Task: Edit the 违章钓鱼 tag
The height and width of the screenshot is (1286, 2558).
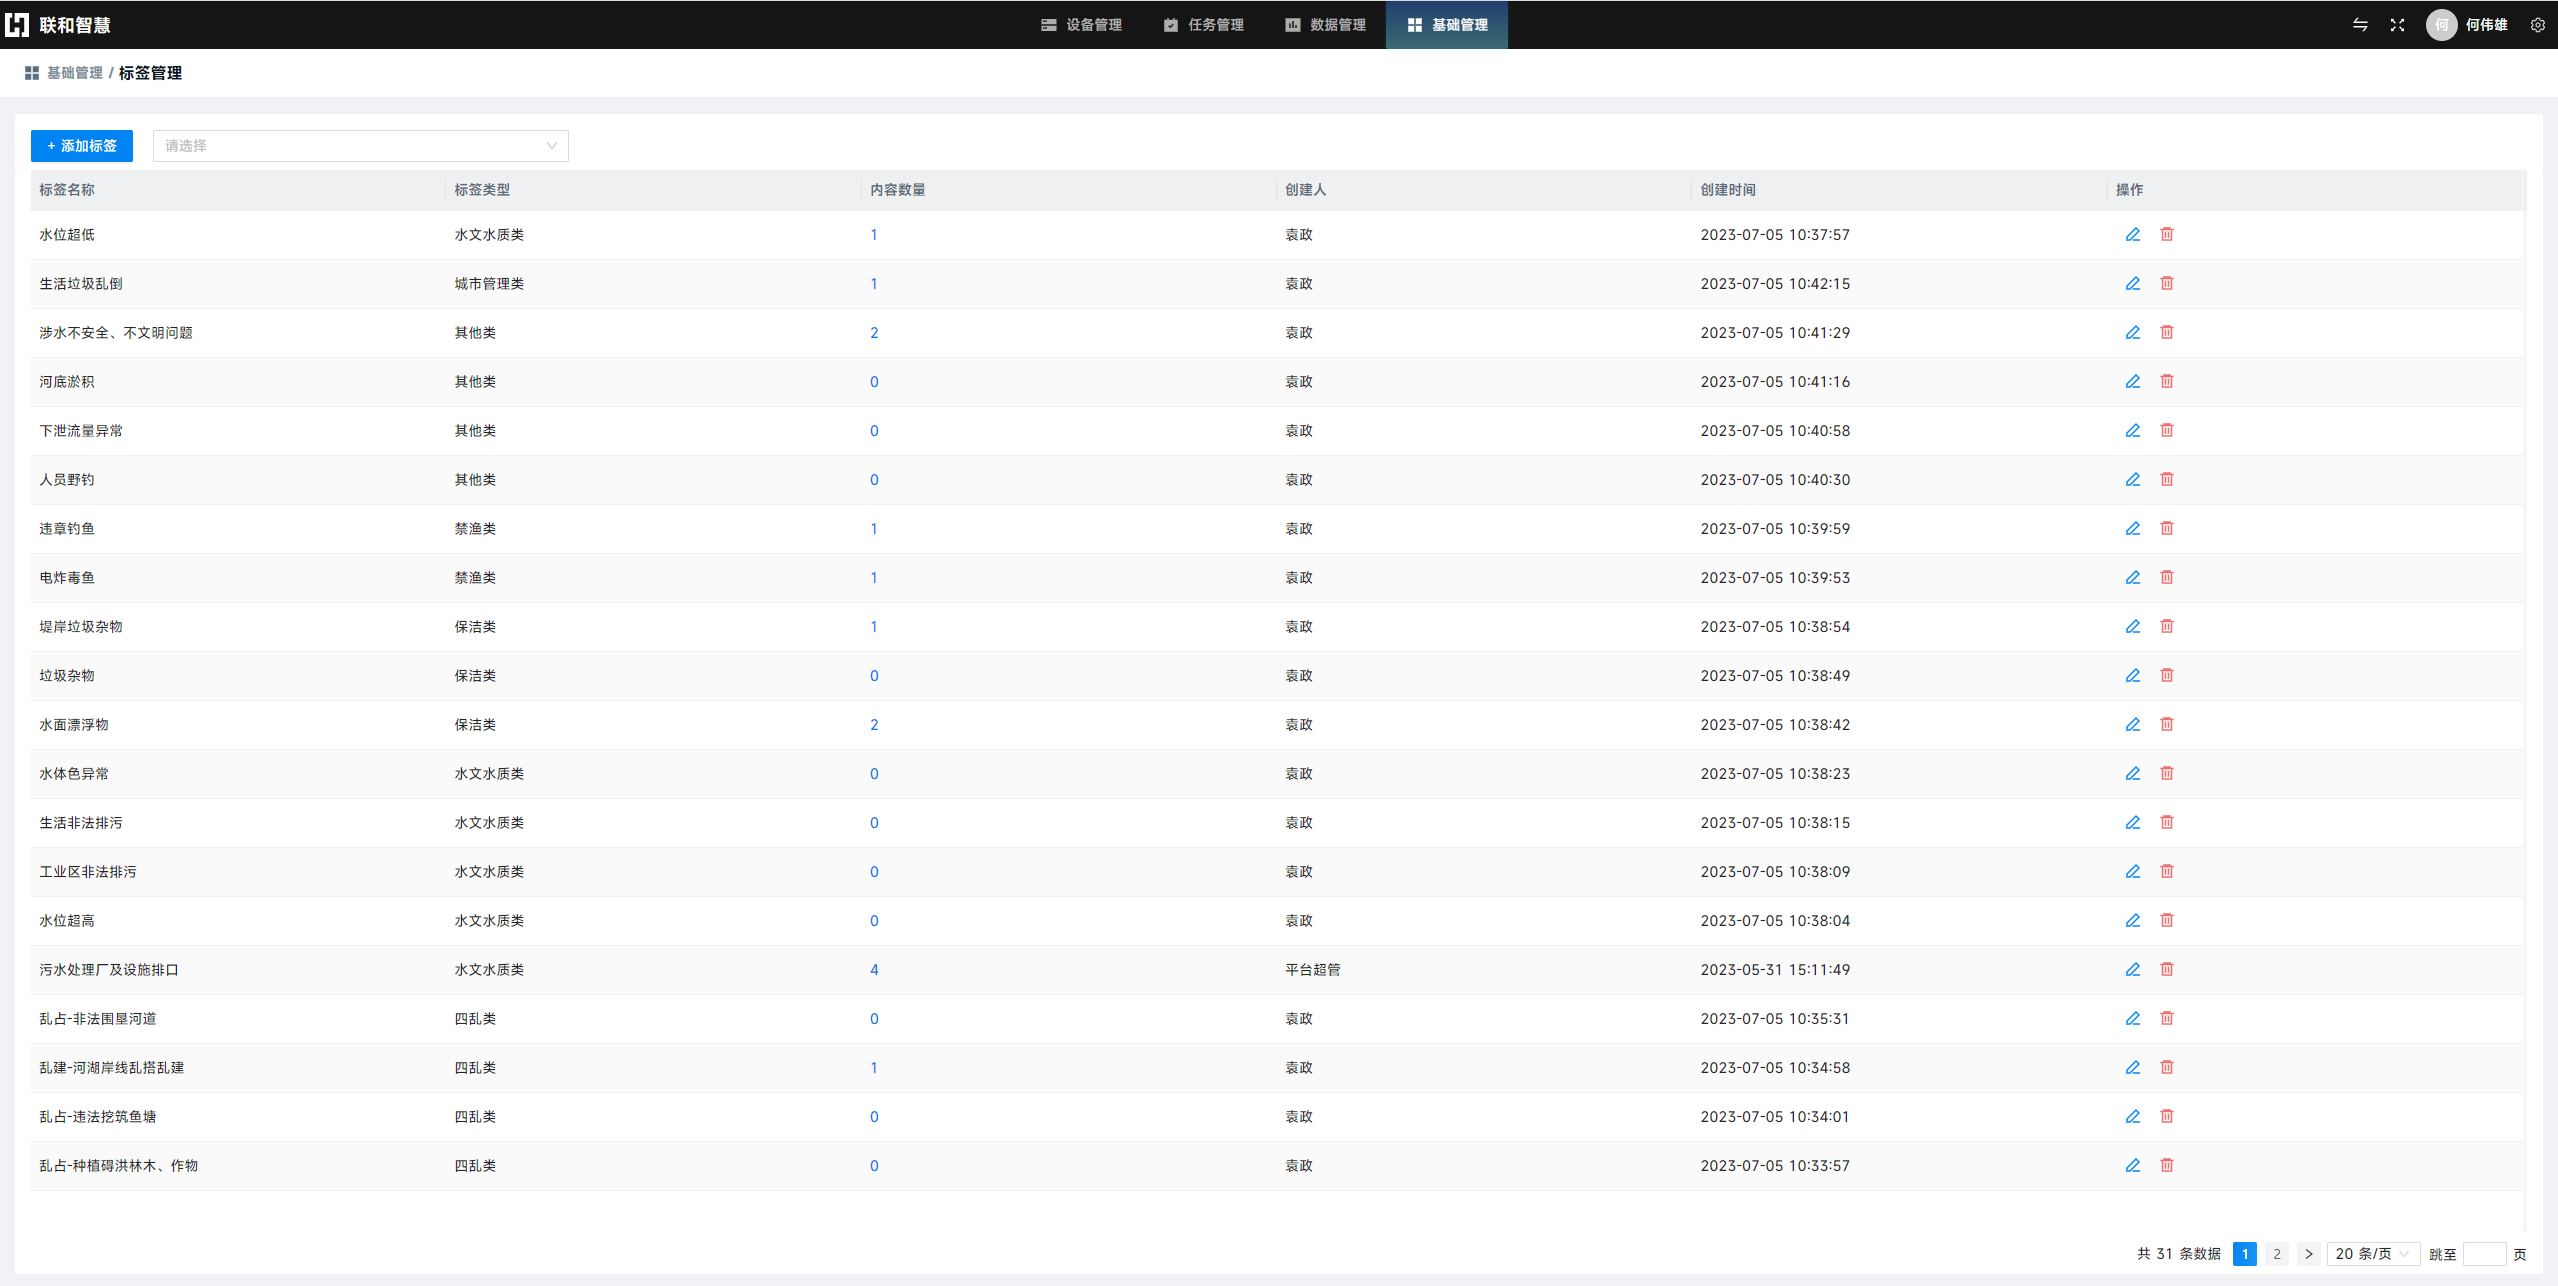Action: click(x=2132, y=529)
